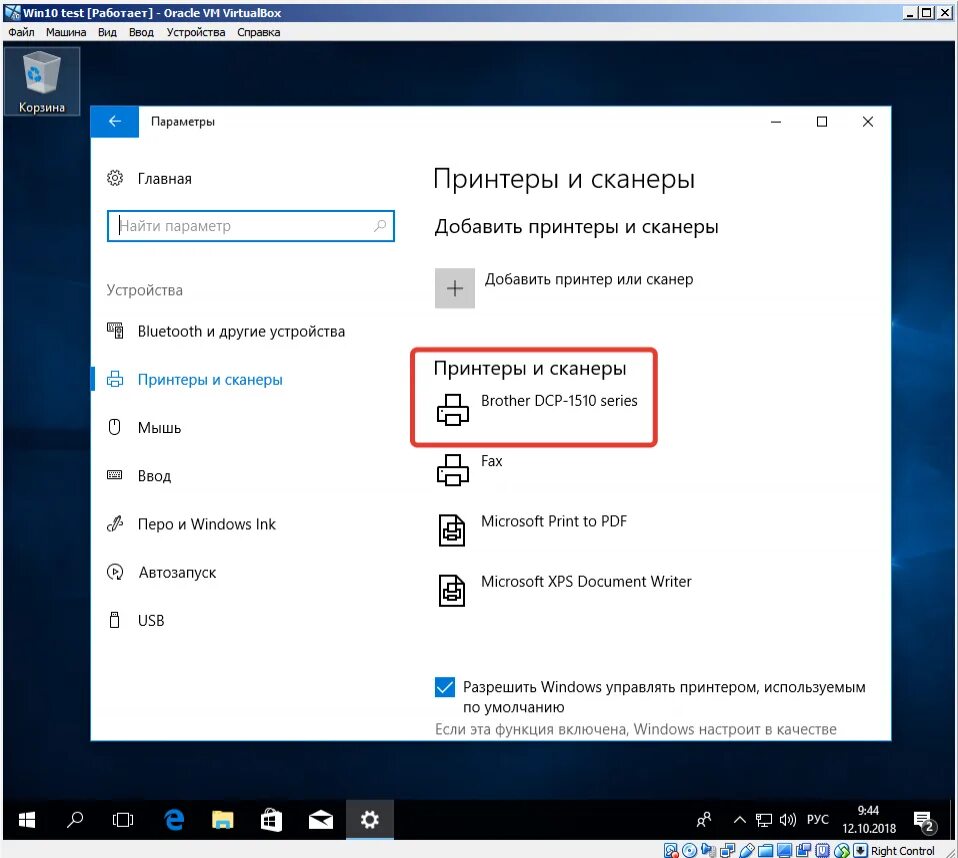Image resolution: width=958 pixels, height=858 pixels.
Task: Click VirtualBox network adapters status icon
Action: pos(728,850)
